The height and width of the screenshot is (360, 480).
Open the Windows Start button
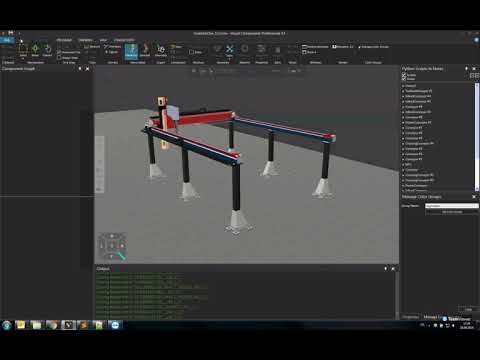point(7,325)
